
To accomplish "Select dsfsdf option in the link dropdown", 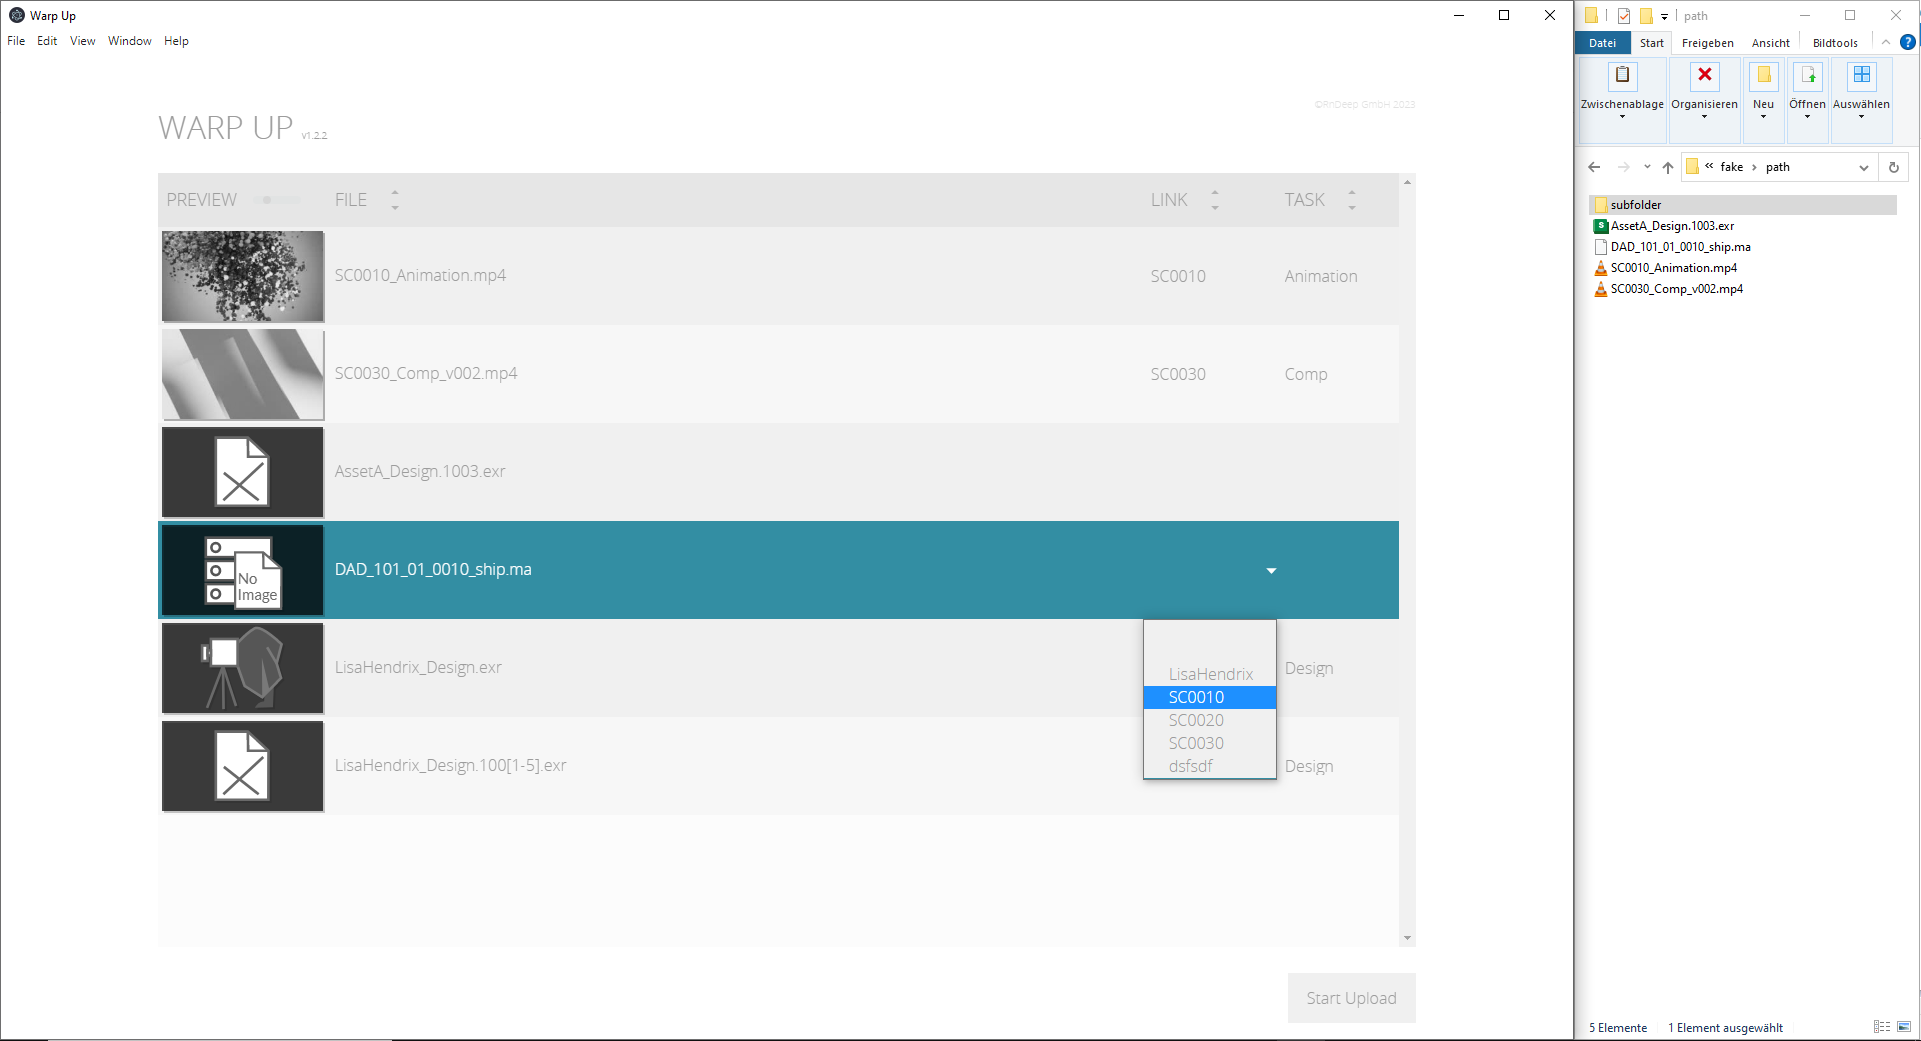I will click(x=1190, y=766).
